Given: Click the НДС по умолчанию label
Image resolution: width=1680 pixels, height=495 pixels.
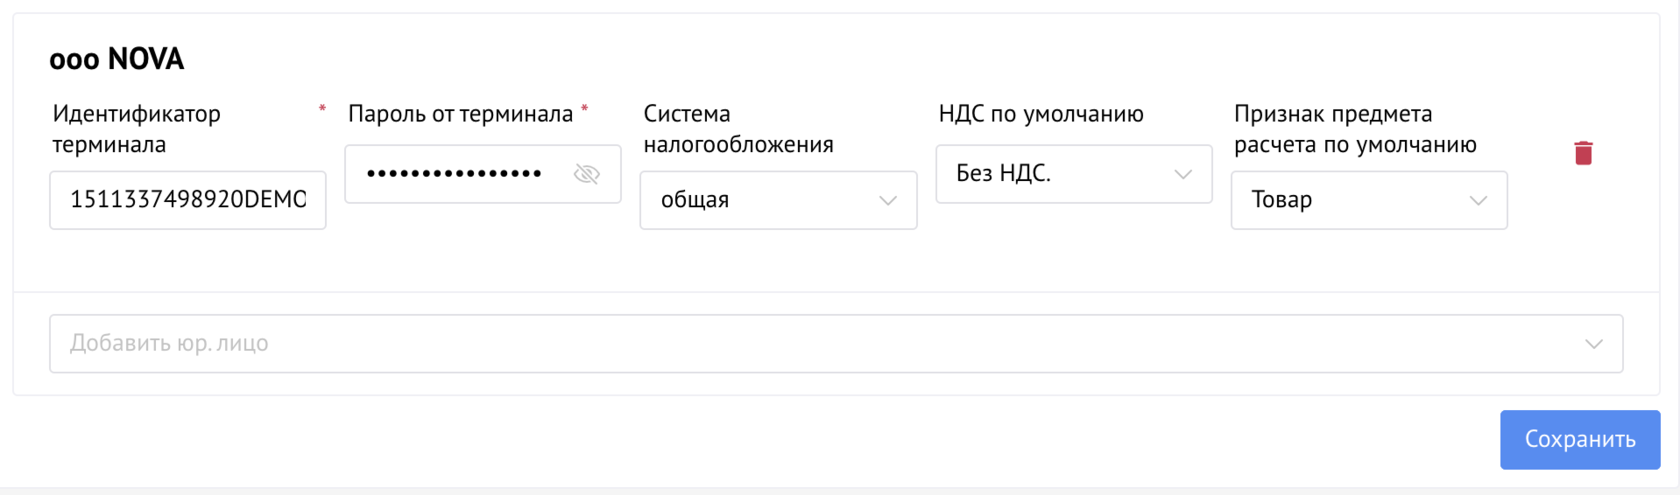Looking at the screenshot, I should (1041, 114).
